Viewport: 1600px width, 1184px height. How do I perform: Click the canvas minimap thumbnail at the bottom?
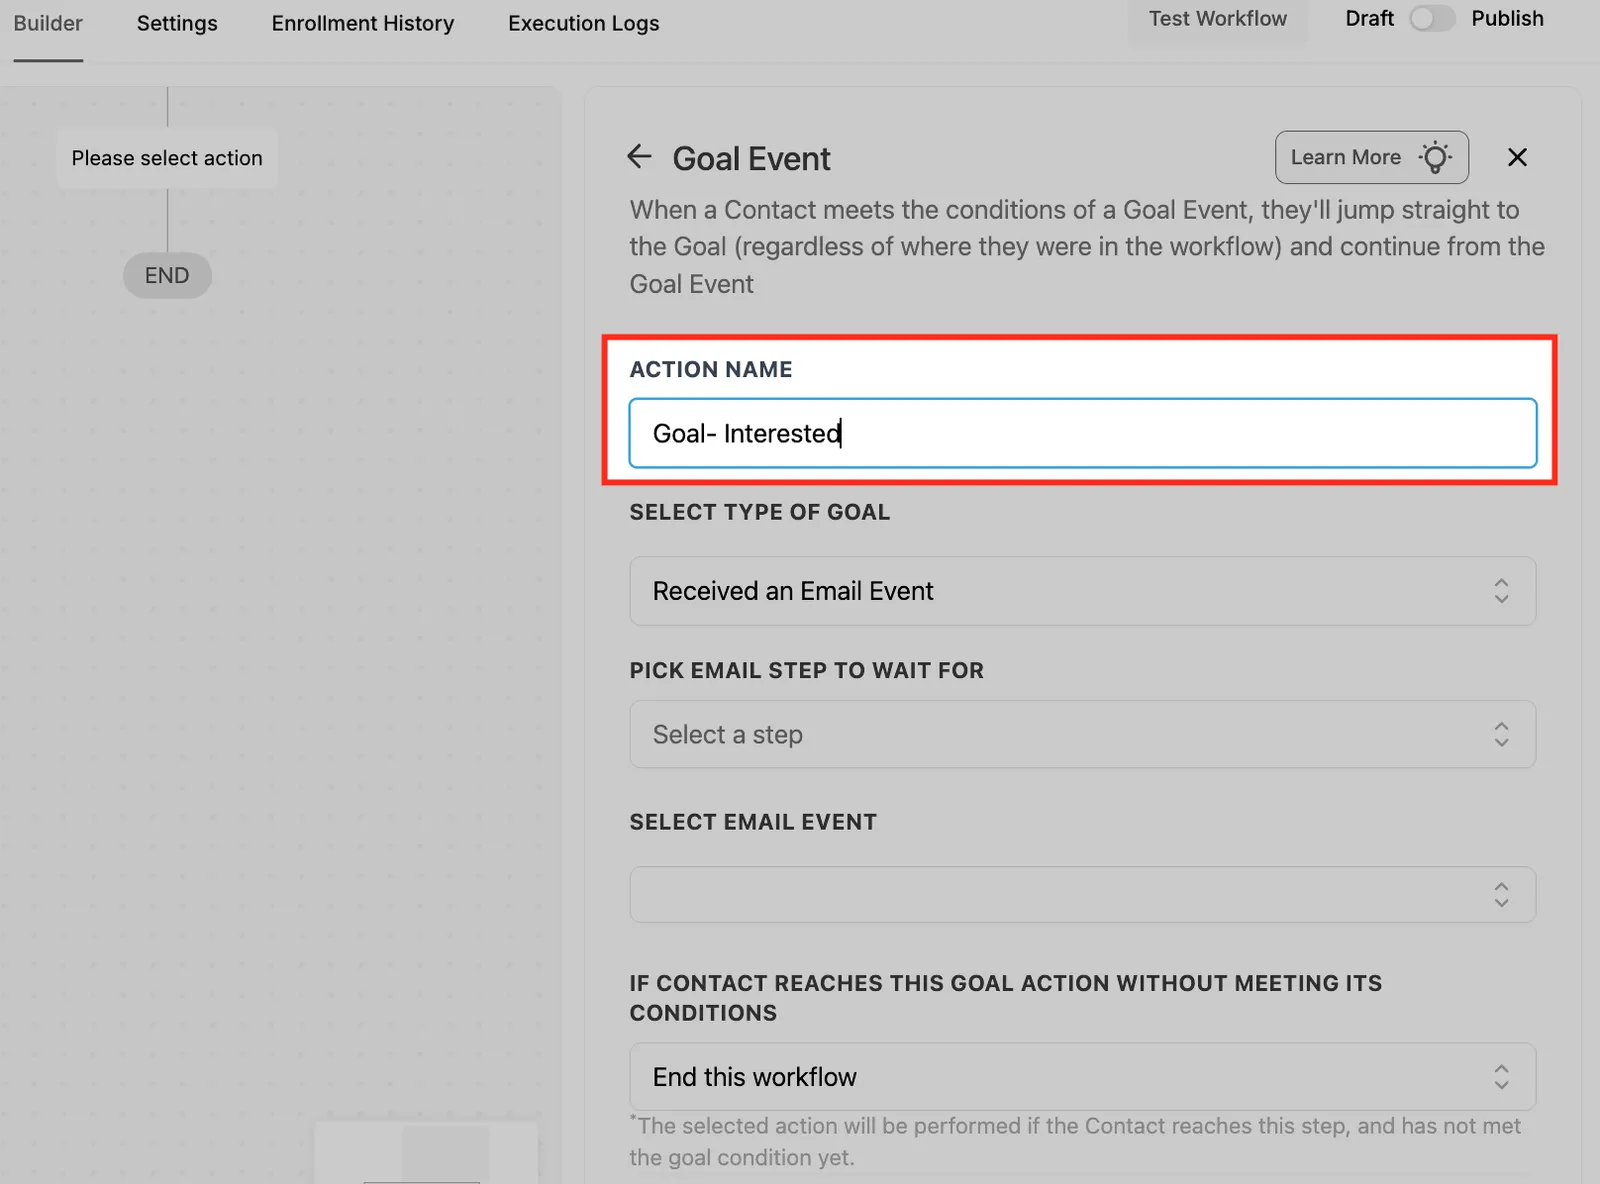(x=426, y=1153)
